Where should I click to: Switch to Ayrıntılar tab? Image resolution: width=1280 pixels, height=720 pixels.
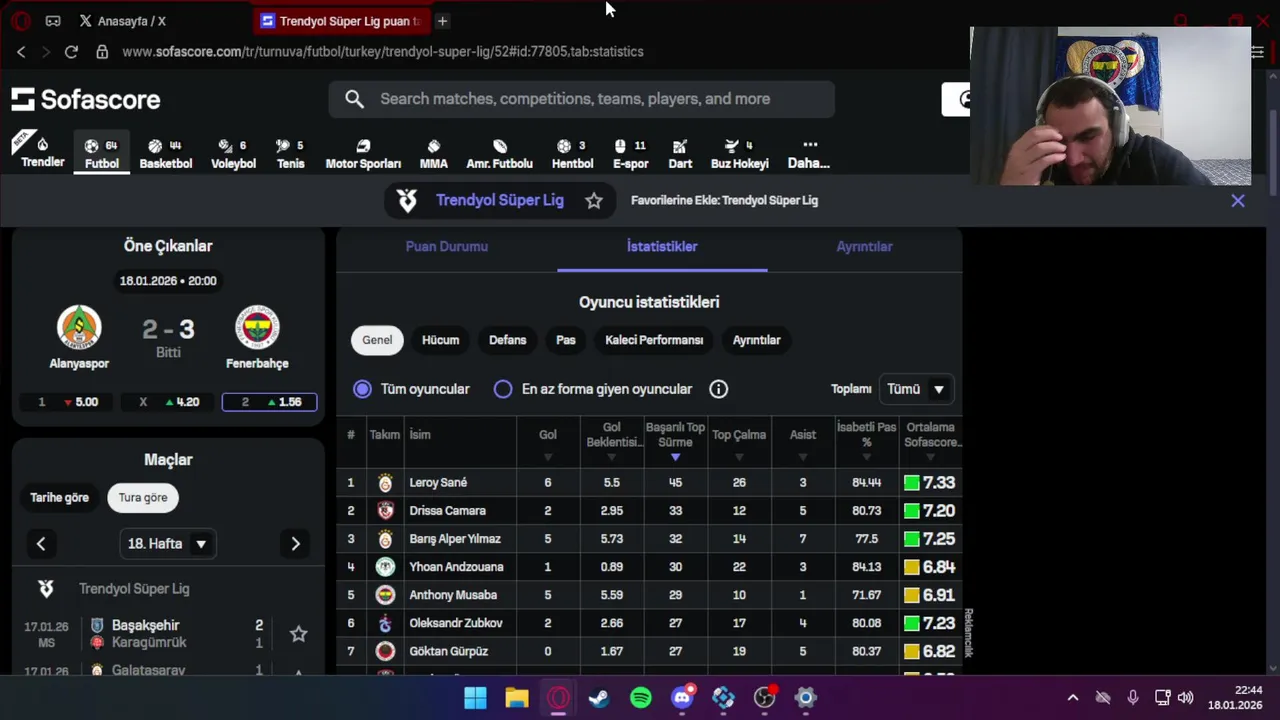(864, 247)
